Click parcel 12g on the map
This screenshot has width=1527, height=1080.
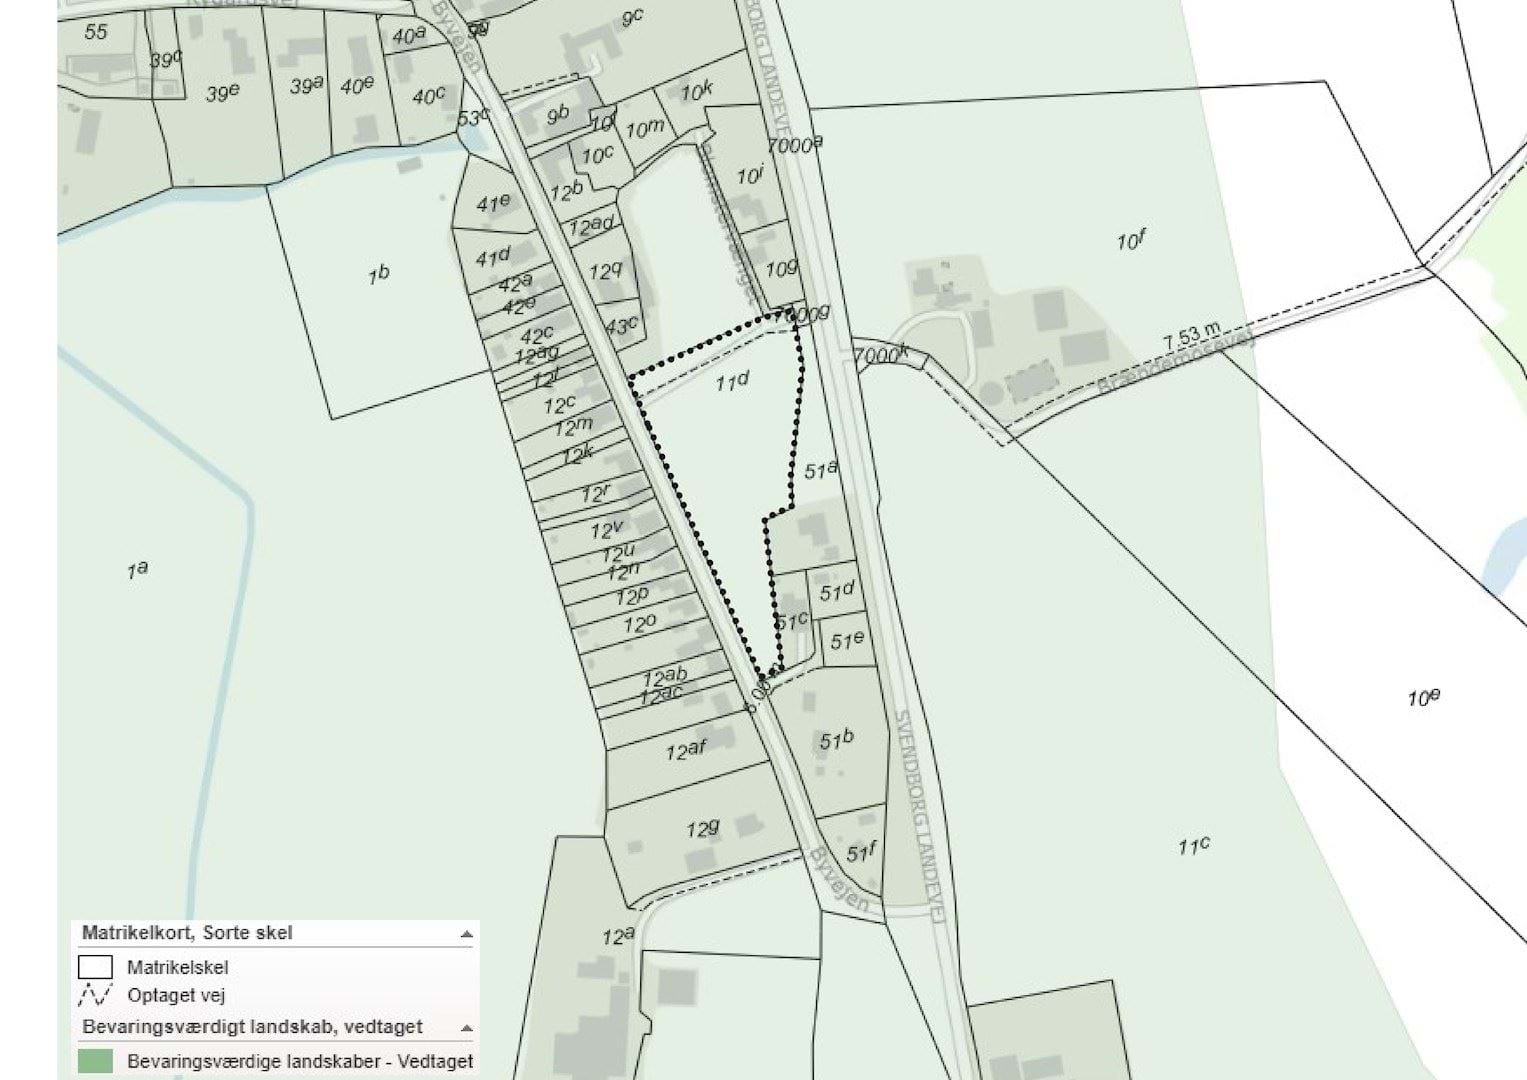(x=703, y=829)
